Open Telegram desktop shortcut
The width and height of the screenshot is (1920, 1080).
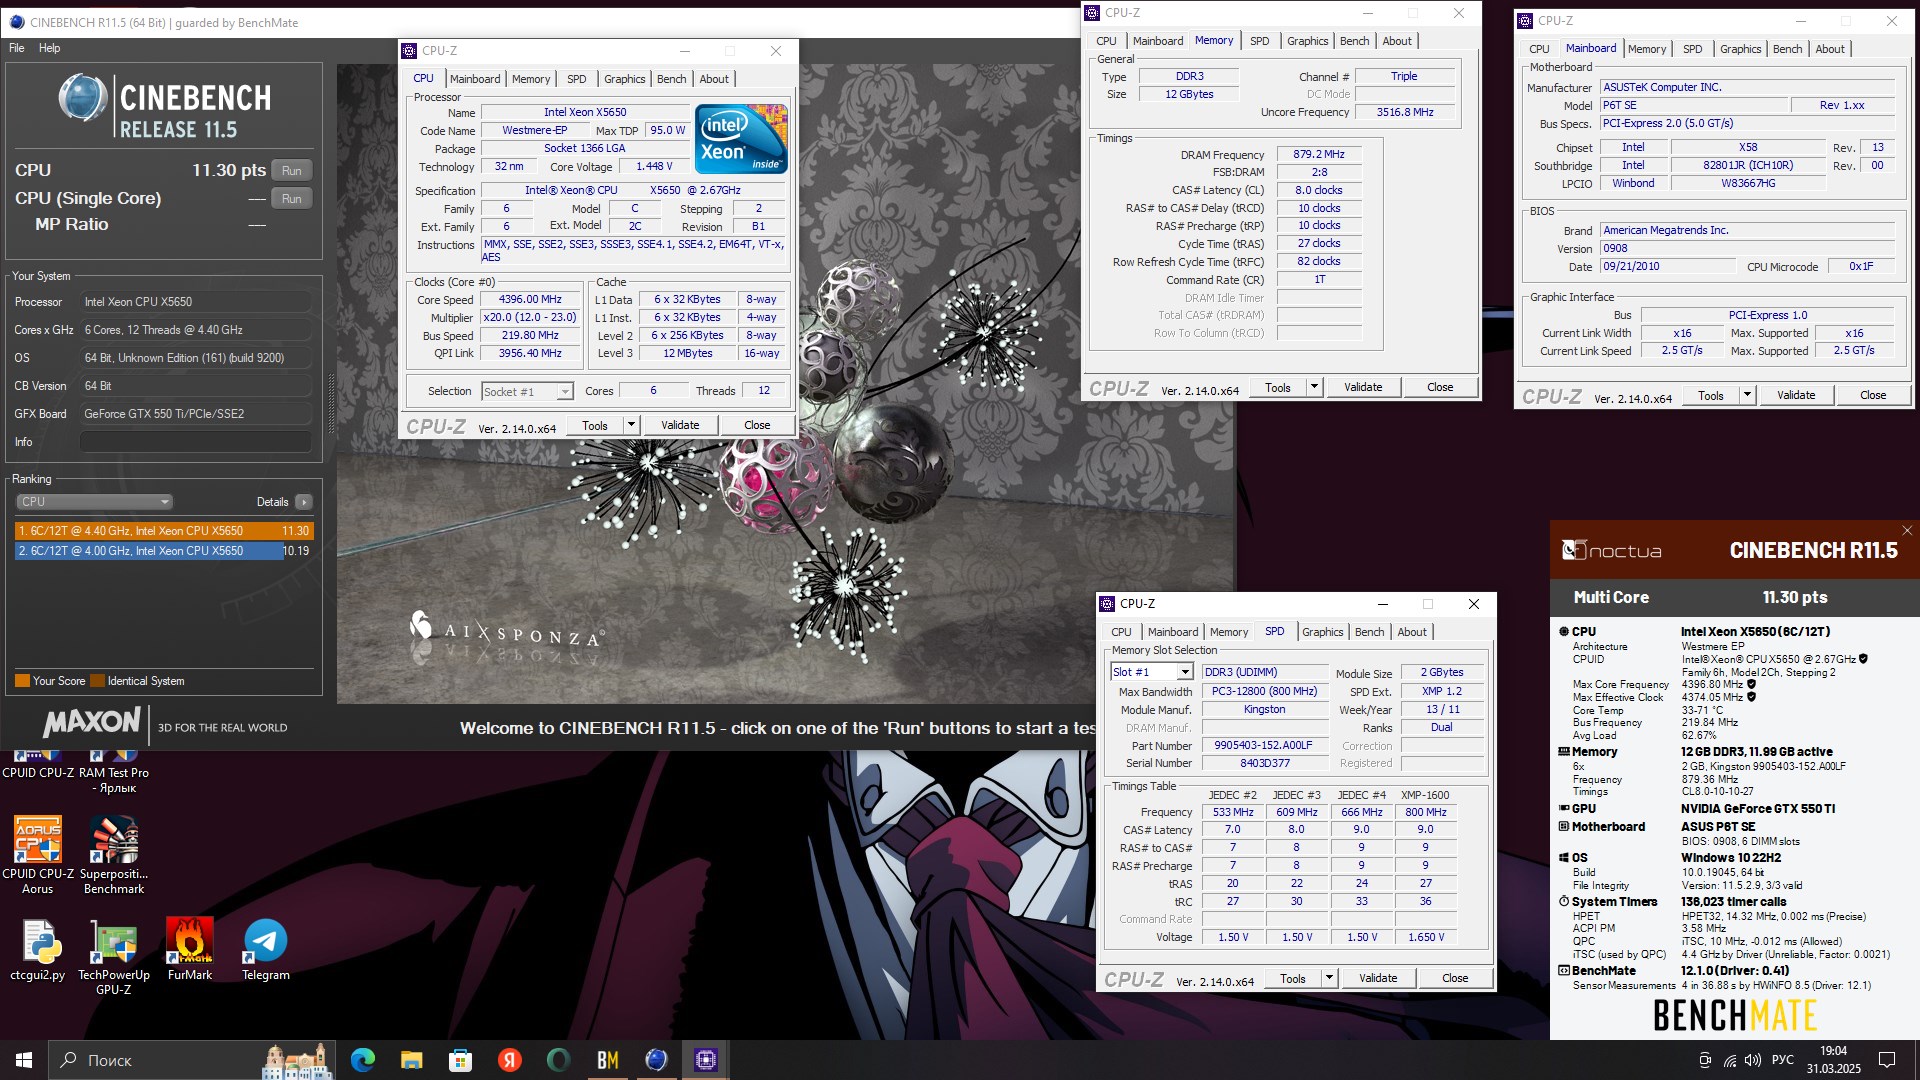pyautogui.click(x=266, y=950)
